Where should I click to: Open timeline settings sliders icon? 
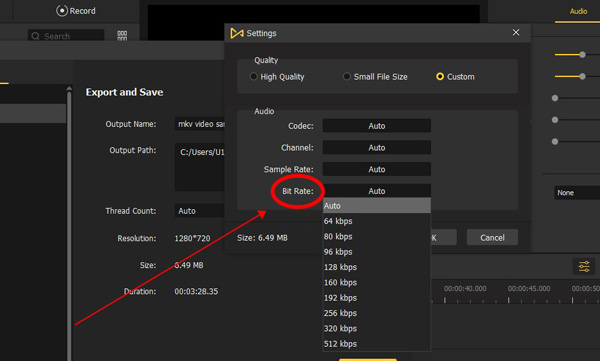pos(584,266)
